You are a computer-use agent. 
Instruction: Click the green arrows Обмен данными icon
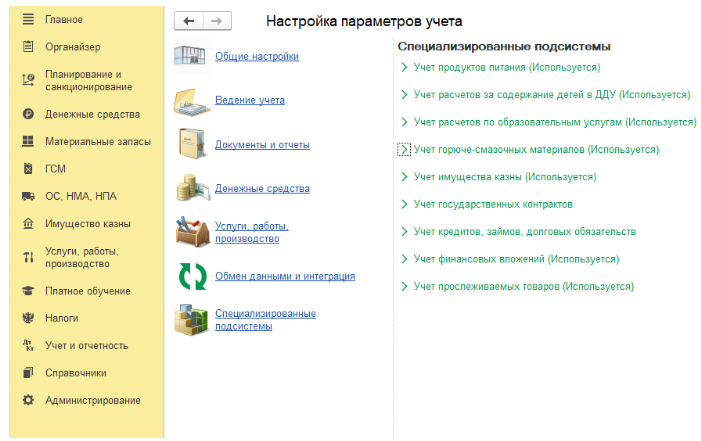pyautogui.click(x=193, y=276)
